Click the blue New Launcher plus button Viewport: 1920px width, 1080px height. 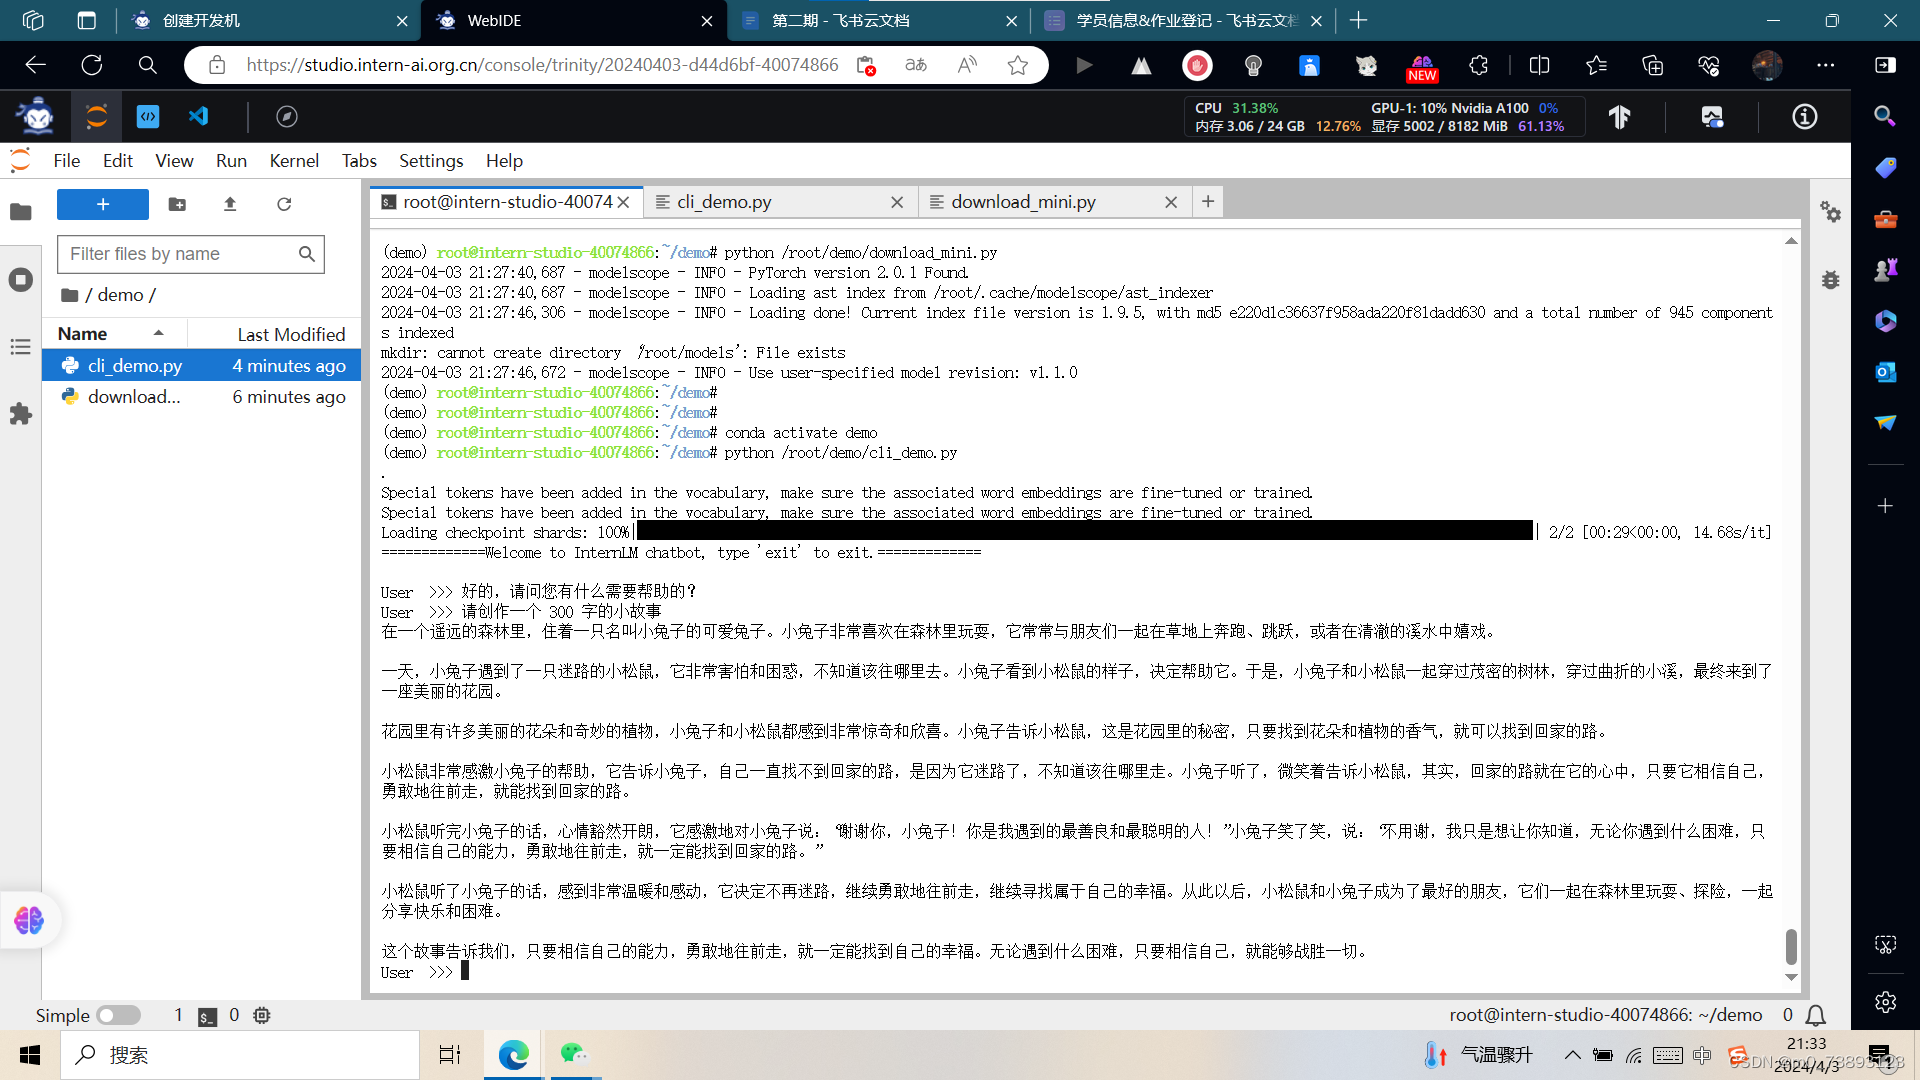(102, 204)
